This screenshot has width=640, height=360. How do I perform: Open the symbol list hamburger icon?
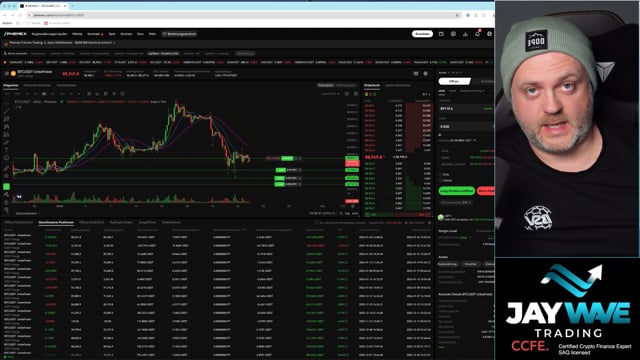[7, 73]
